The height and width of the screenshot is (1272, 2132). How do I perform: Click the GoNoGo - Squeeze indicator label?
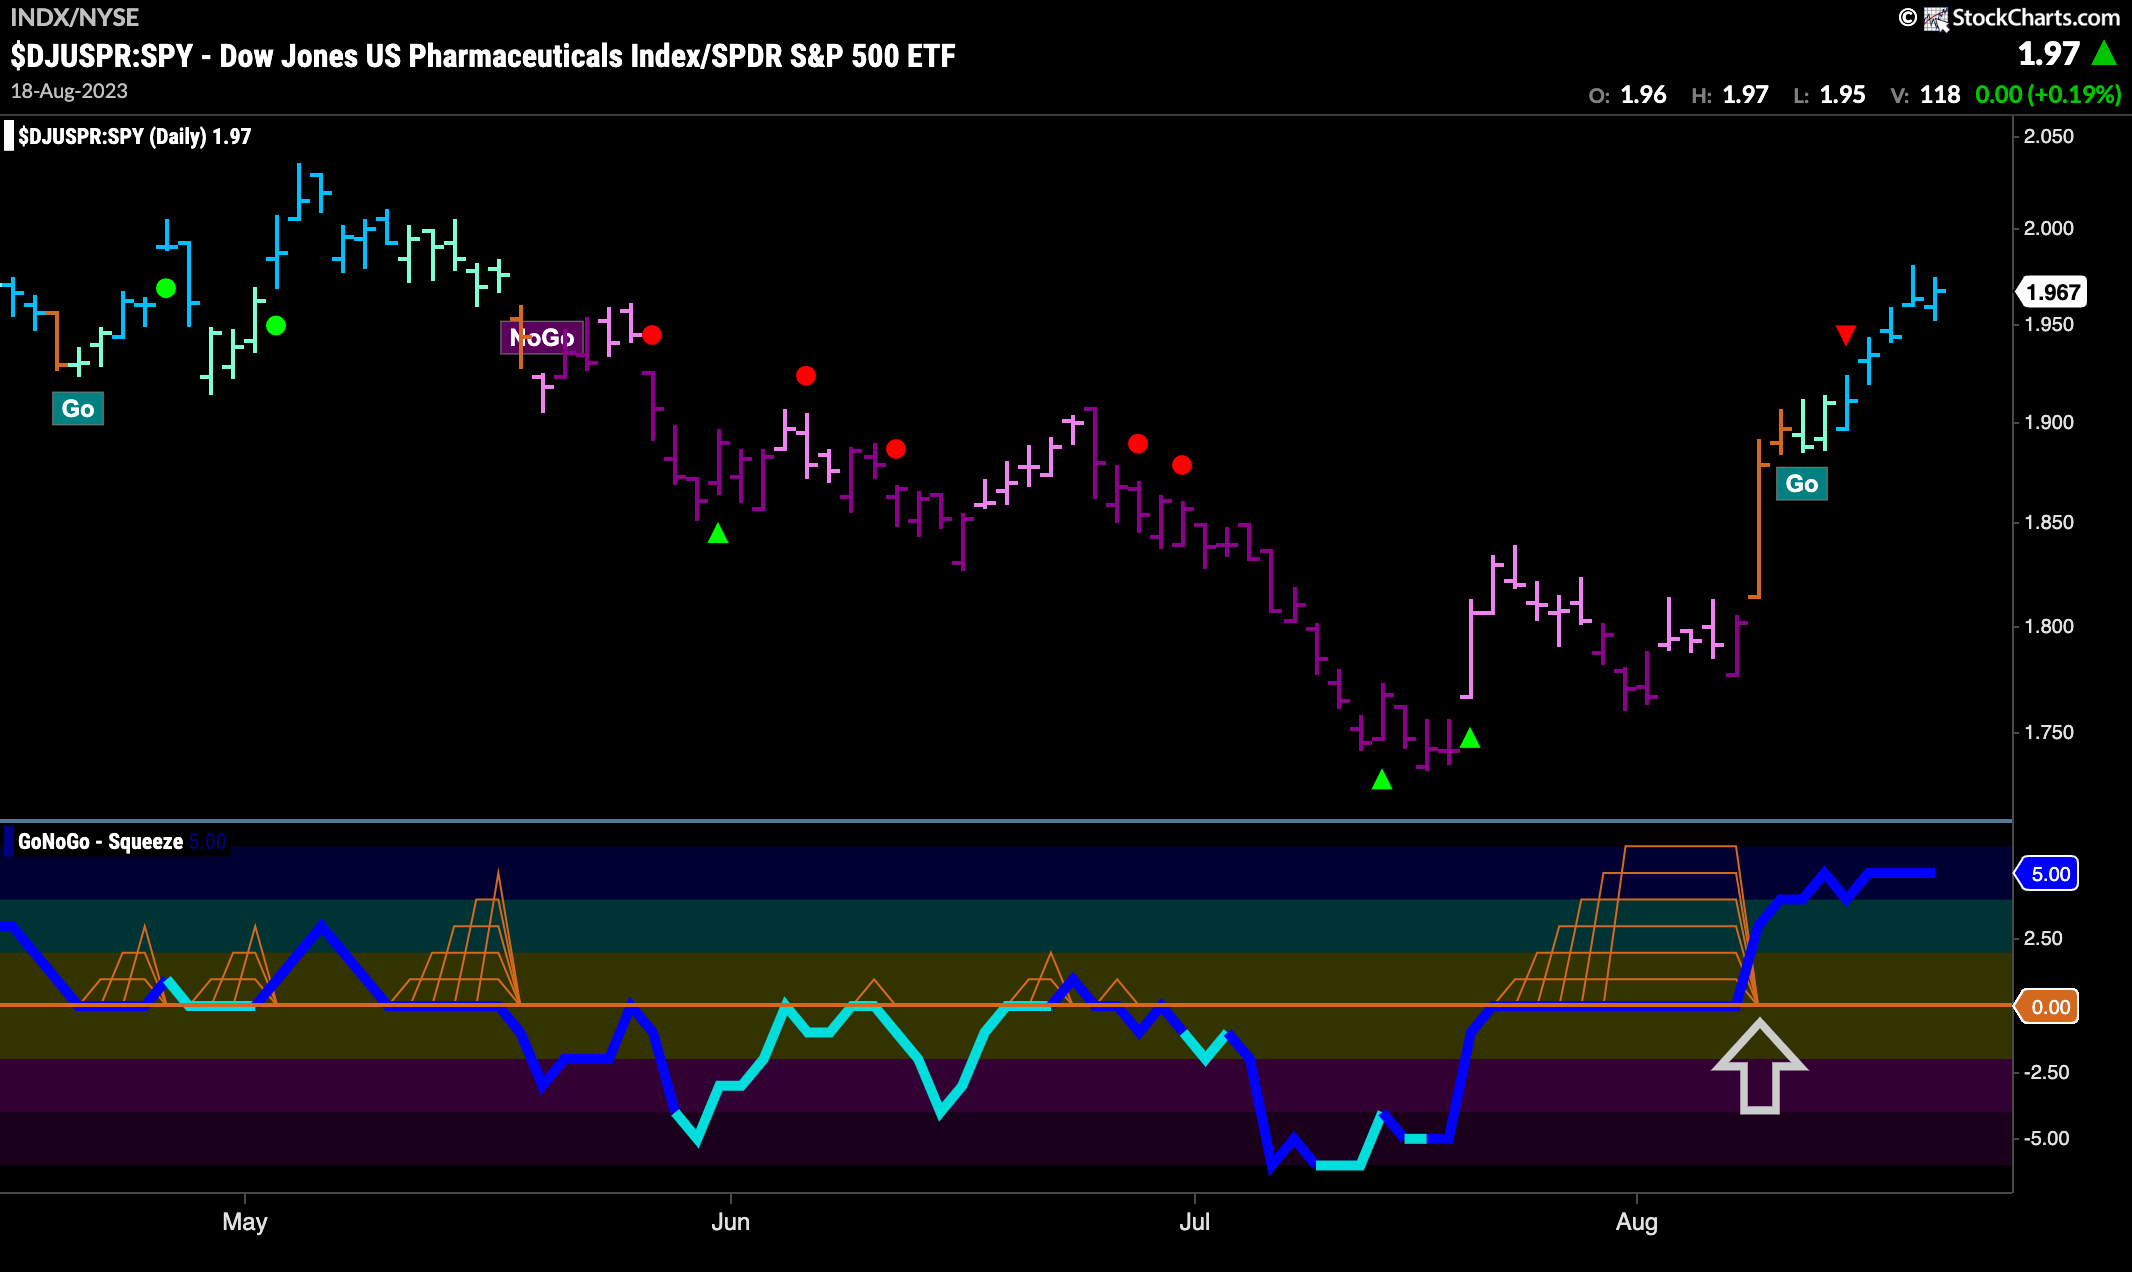coord(100,842)
